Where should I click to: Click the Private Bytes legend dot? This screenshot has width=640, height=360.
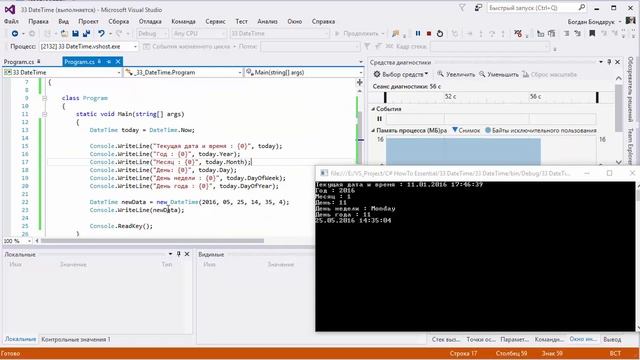(x=488, y=130)
